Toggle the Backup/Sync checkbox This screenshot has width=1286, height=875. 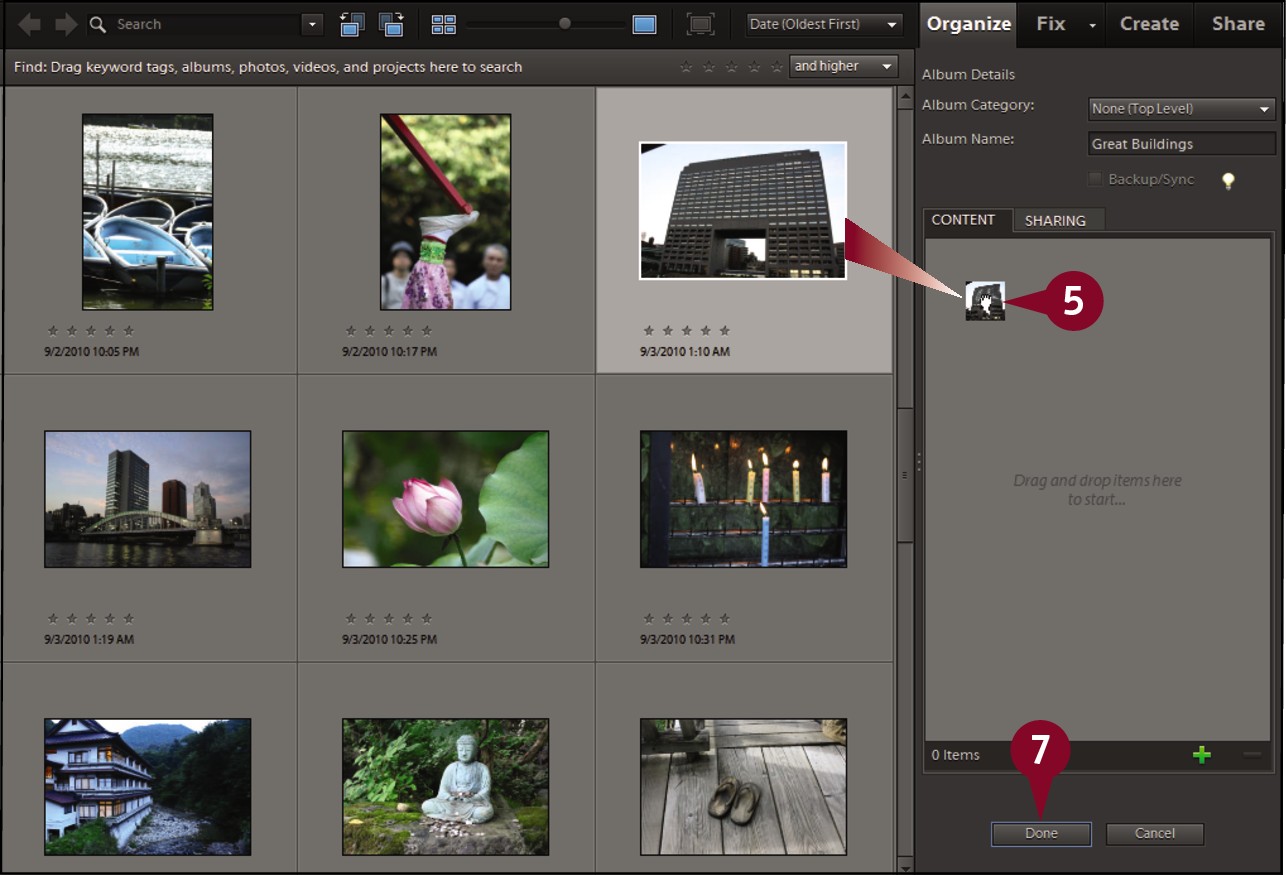tap(1095, 179)
